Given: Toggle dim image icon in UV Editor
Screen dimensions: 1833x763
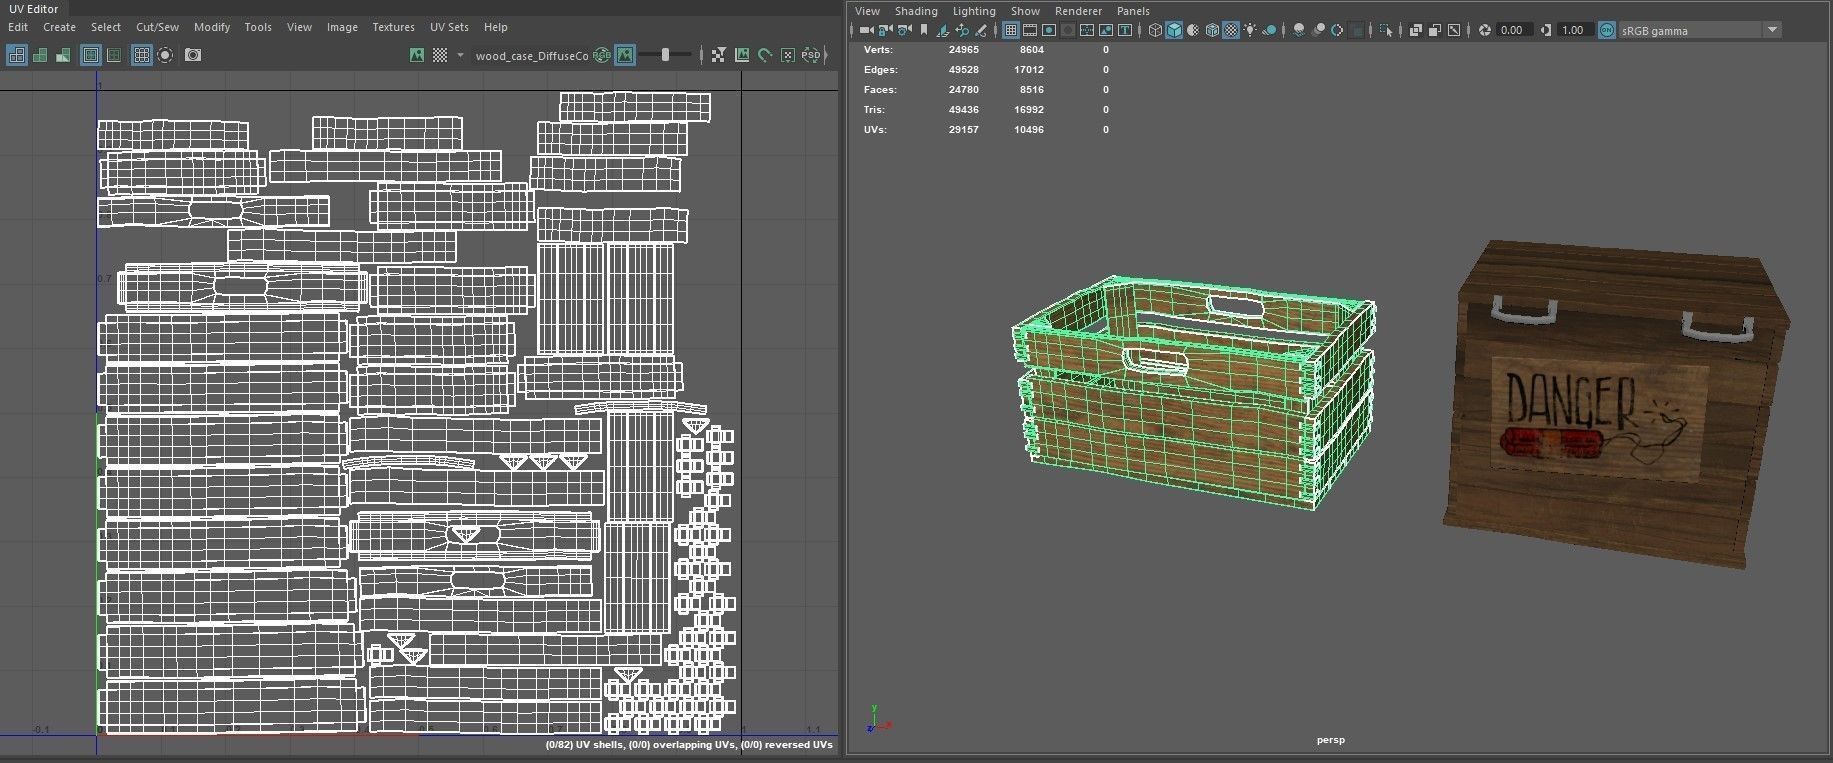Looking at the screenshot, I should pyautogui.click(x=625, y=55).
